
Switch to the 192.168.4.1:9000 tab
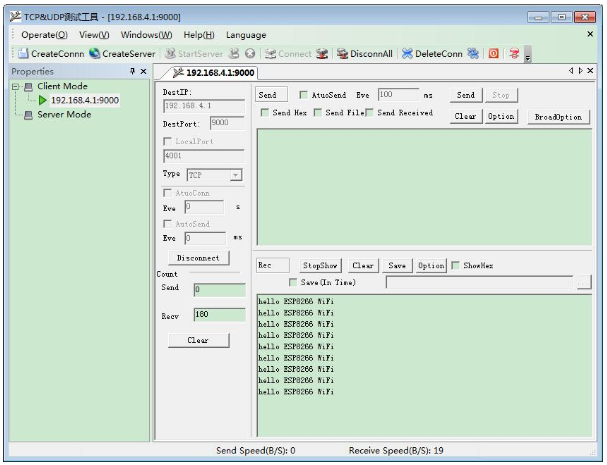coord(213,72)
